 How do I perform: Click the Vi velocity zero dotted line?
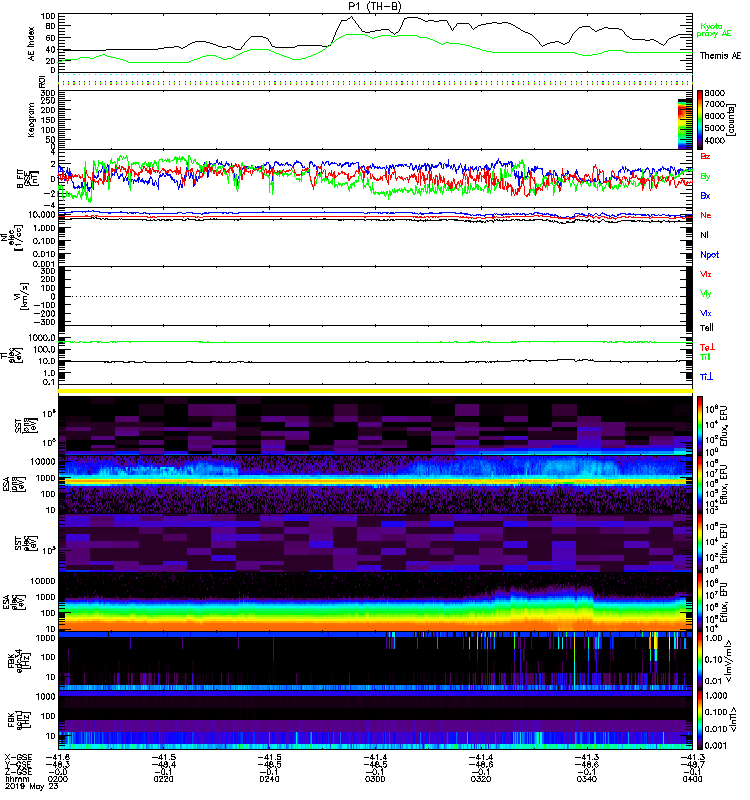375,296
